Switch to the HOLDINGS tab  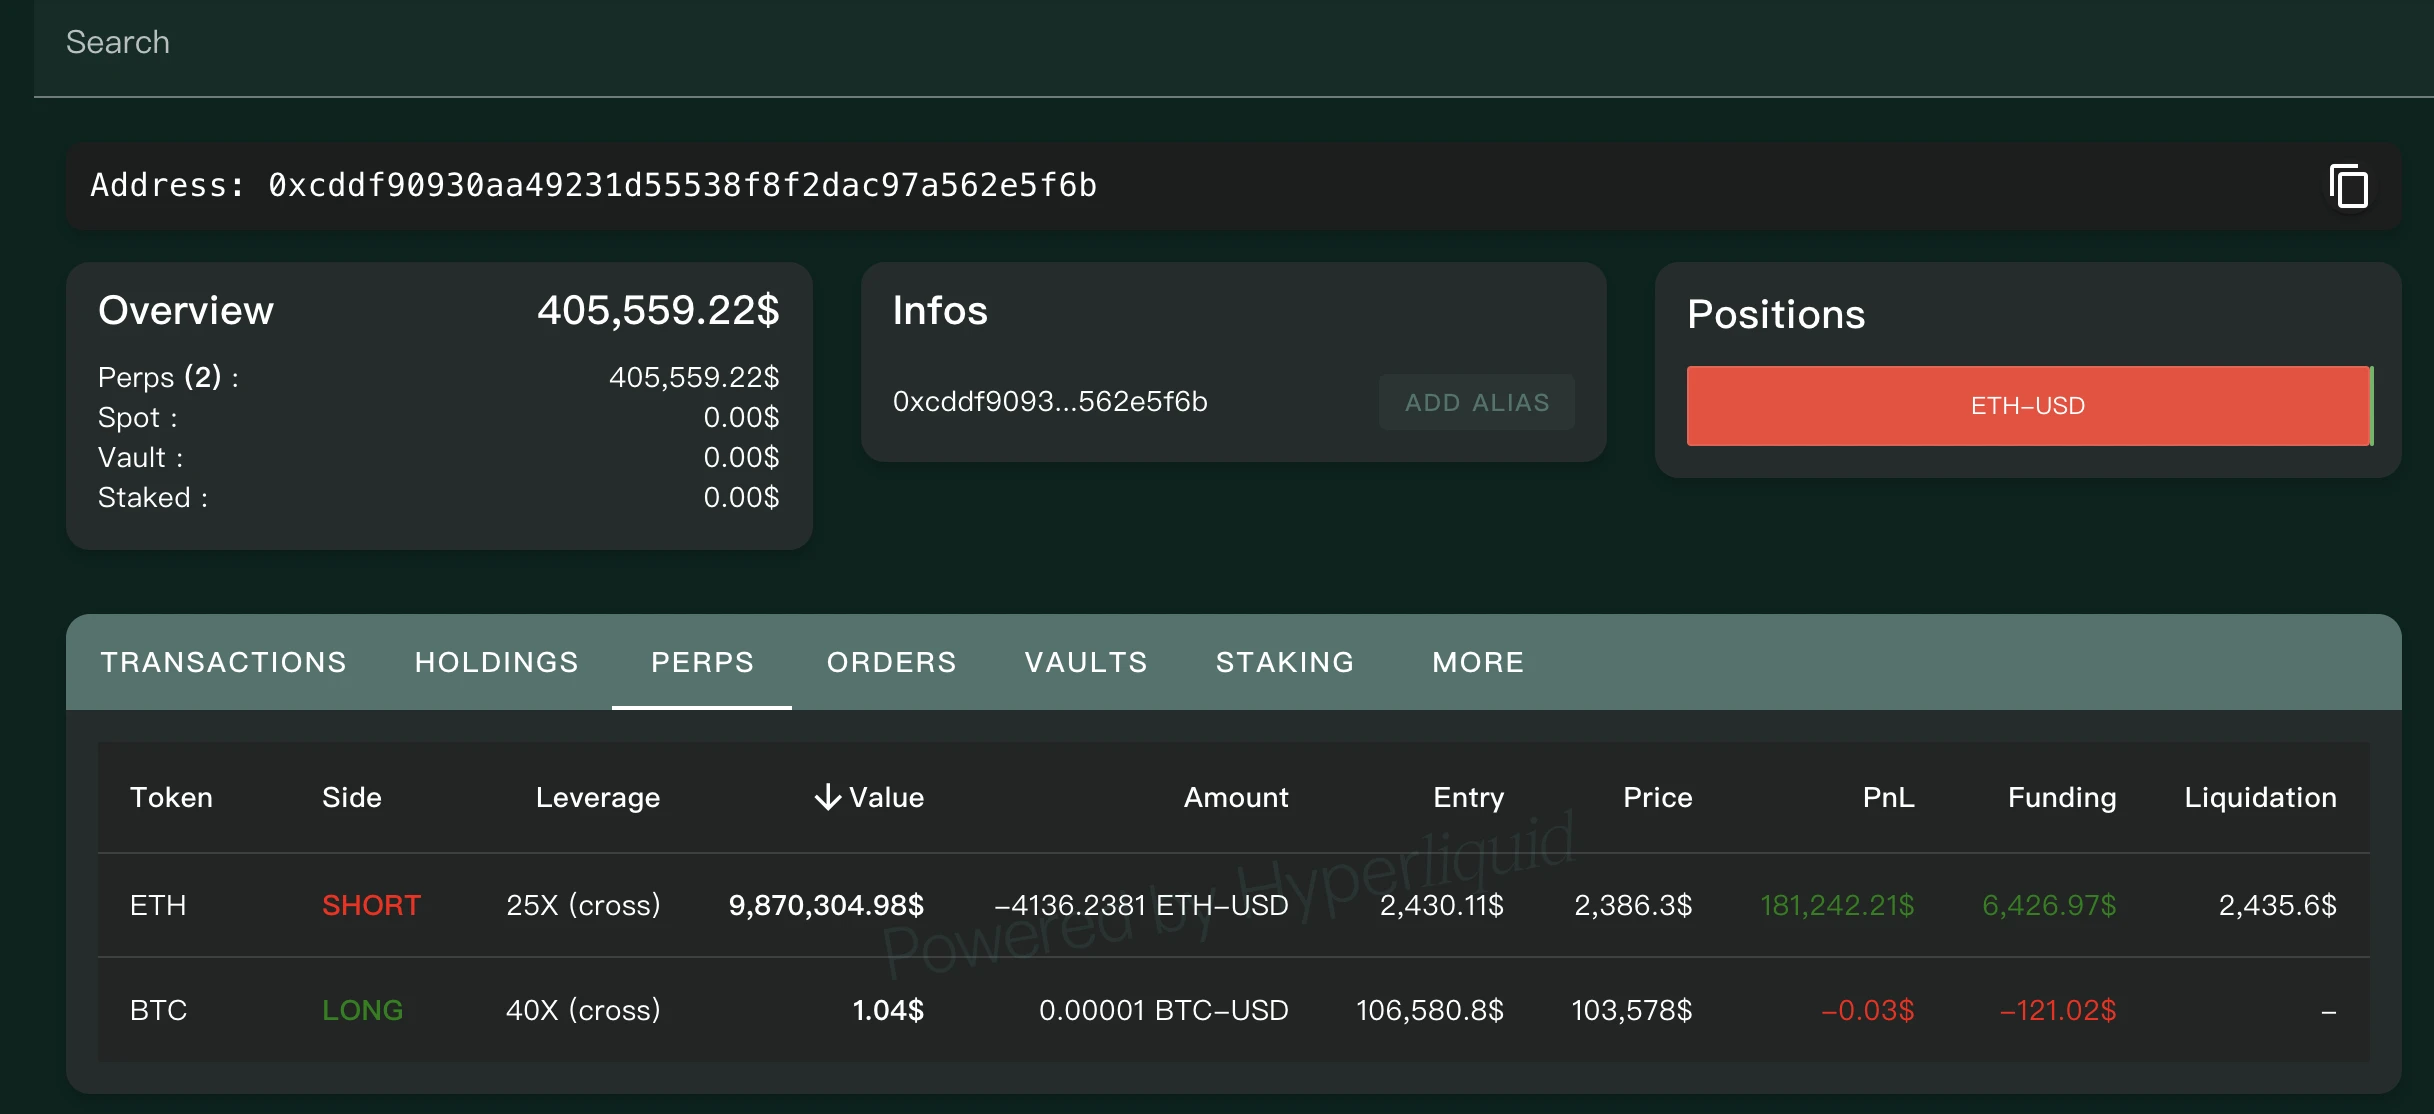tap(496, 662)
